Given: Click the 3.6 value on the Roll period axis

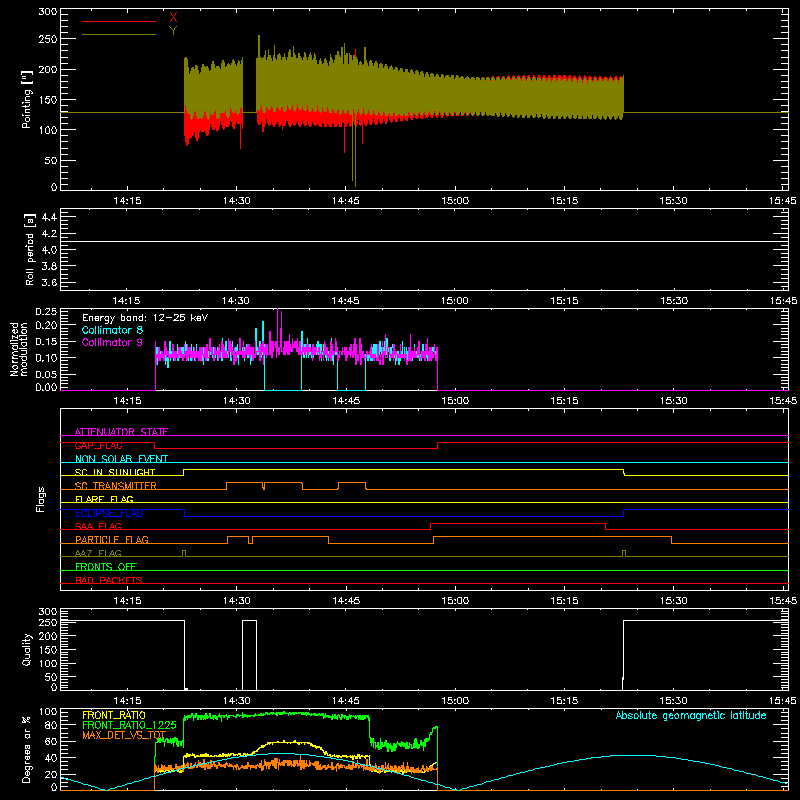Looking at the screenshot, I should pyautogui.click(x=49, y=282).
